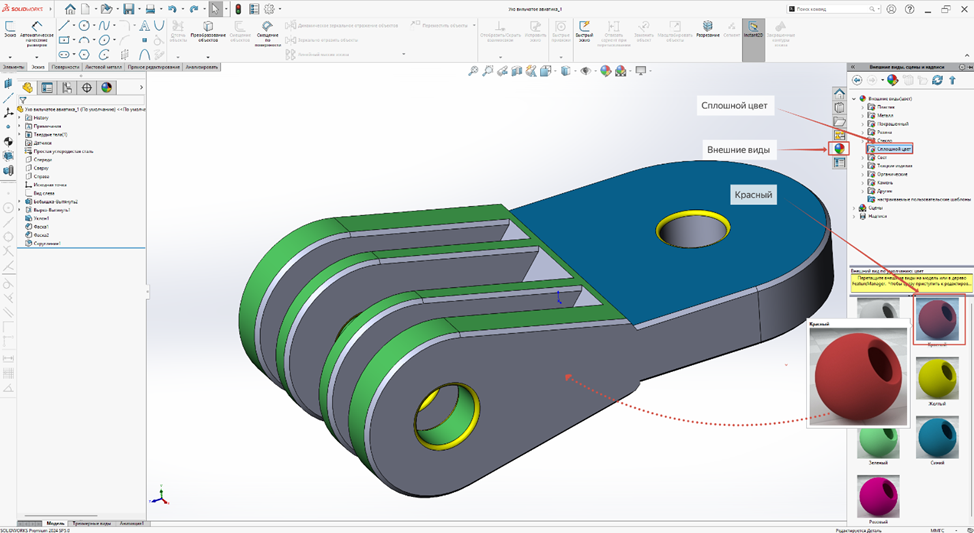
Task: Click the Rebuild traffic light icon
Action: [238, 9]
